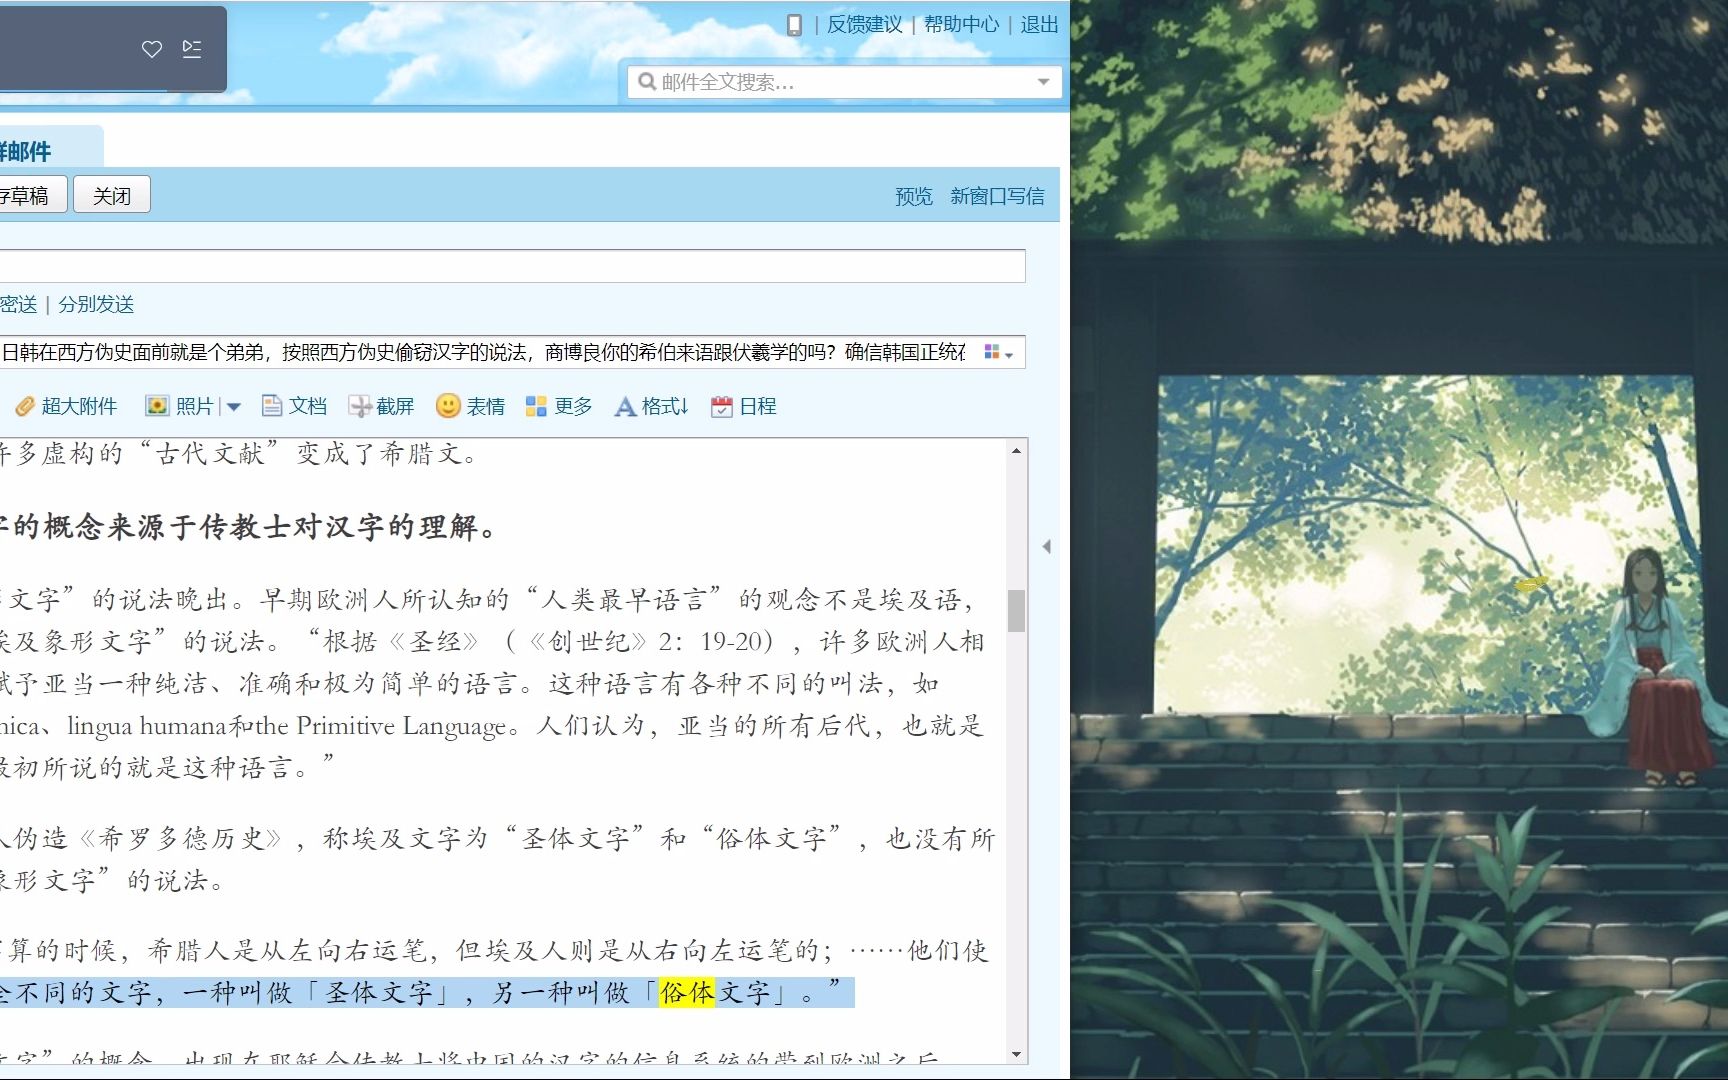Expand the 照片 dropdown arrow
1728x1080 pixels.
click(x=233, y=406)
